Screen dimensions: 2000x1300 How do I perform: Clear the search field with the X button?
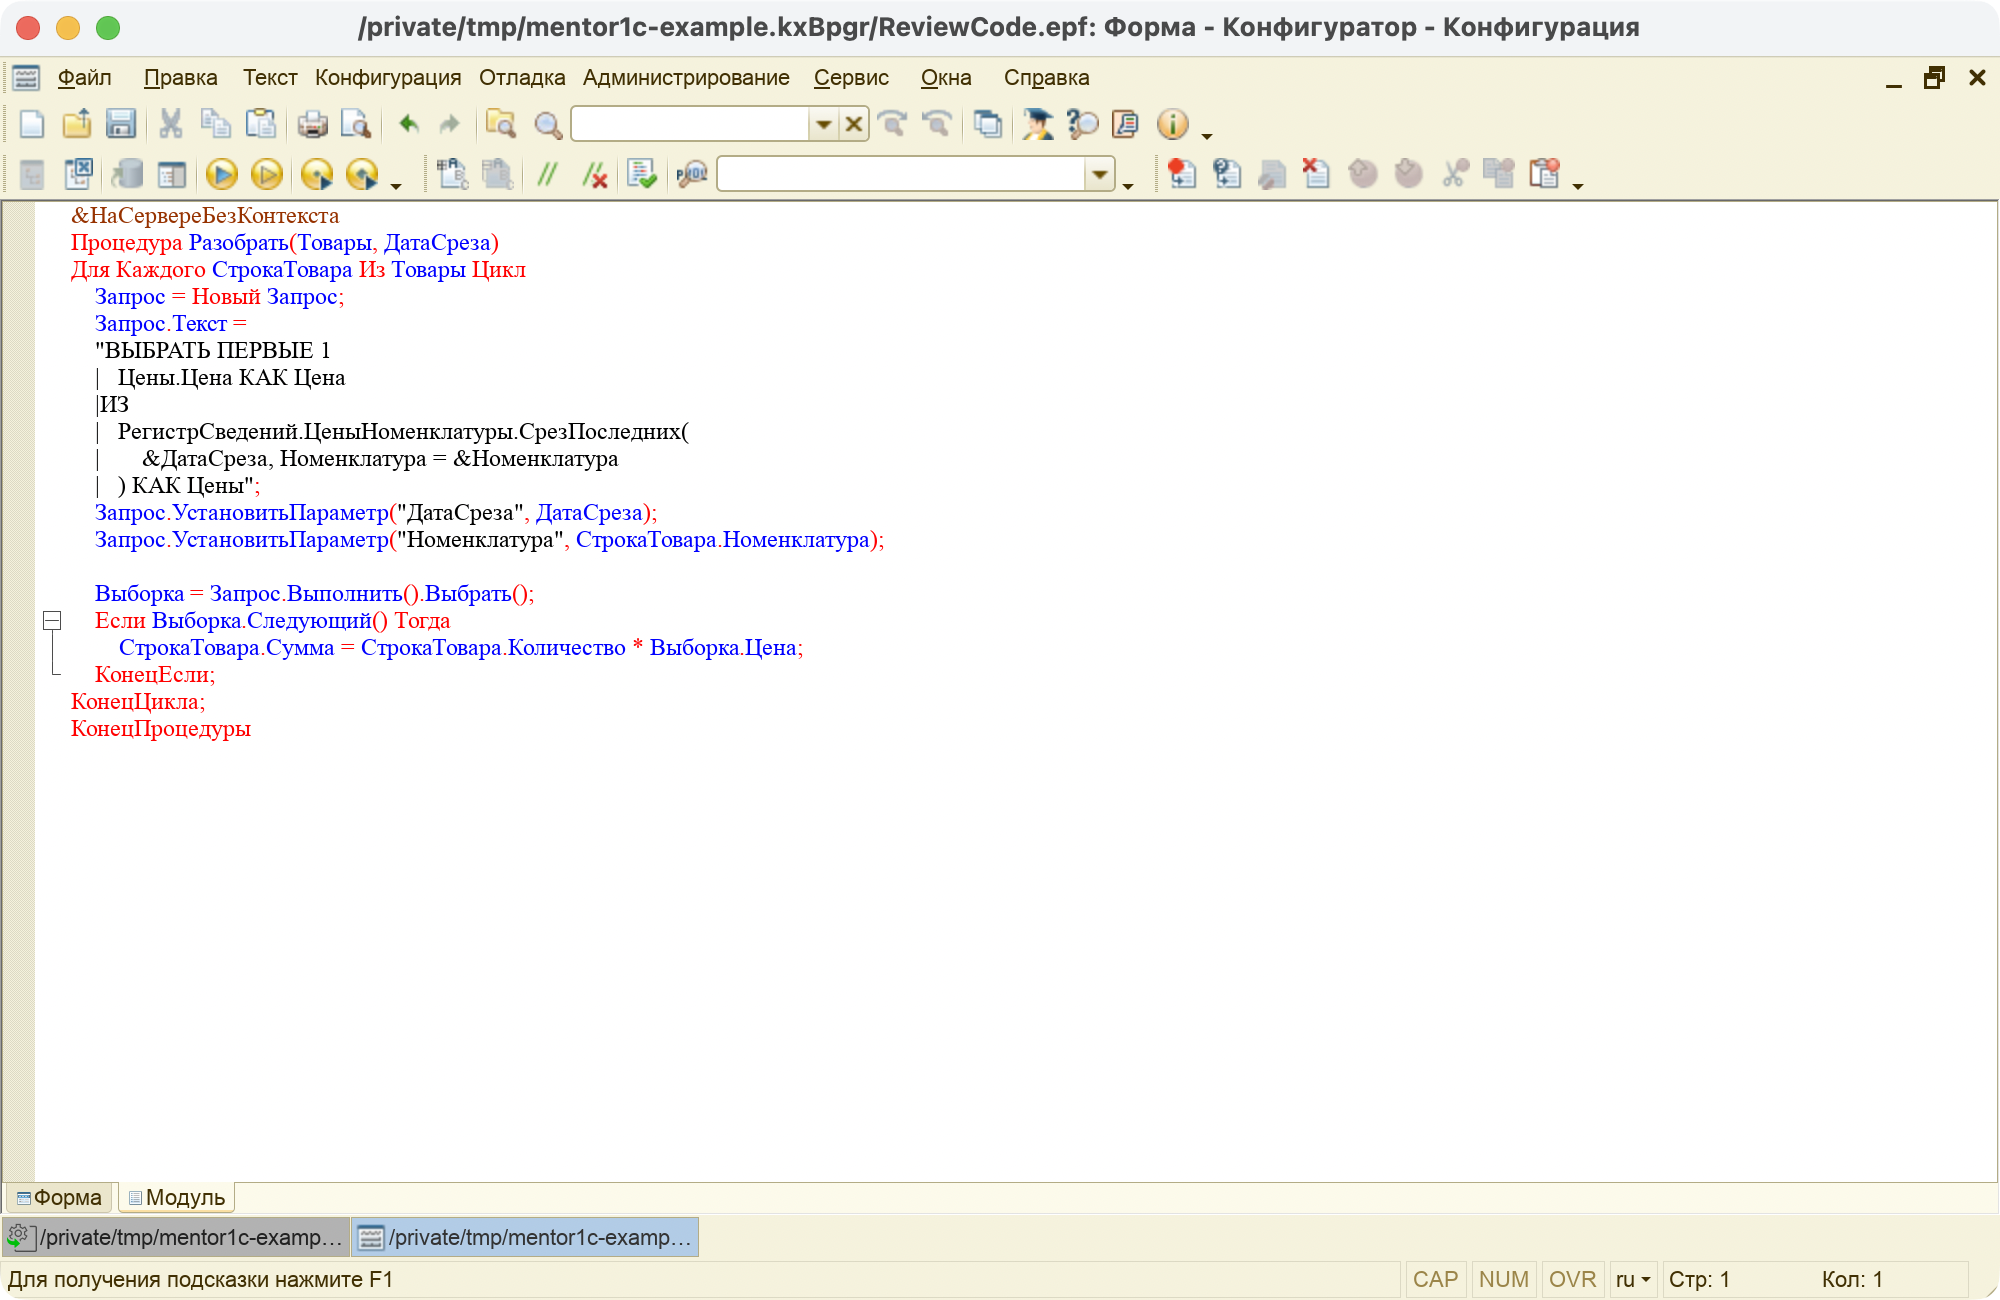click(x=854, y=124)
